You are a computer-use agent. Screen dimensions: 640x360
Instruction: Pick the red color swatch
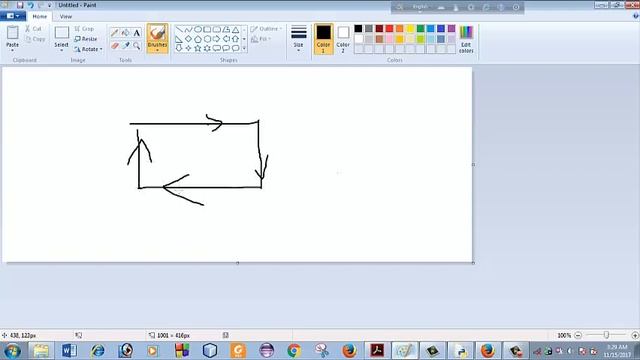tap(389, 29)
